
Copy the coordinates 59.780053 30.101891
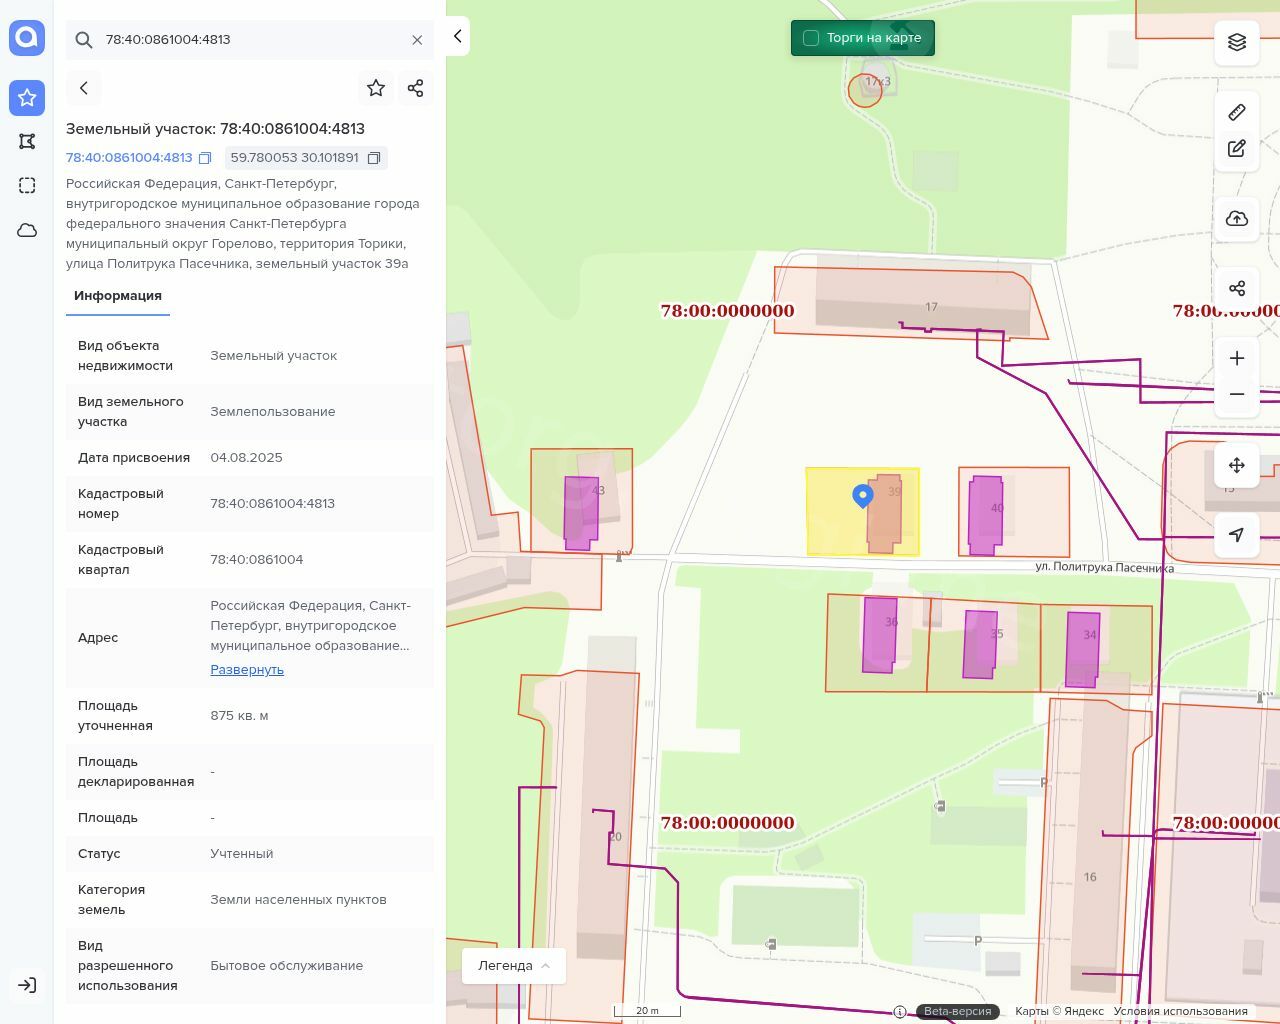(374, 158)
